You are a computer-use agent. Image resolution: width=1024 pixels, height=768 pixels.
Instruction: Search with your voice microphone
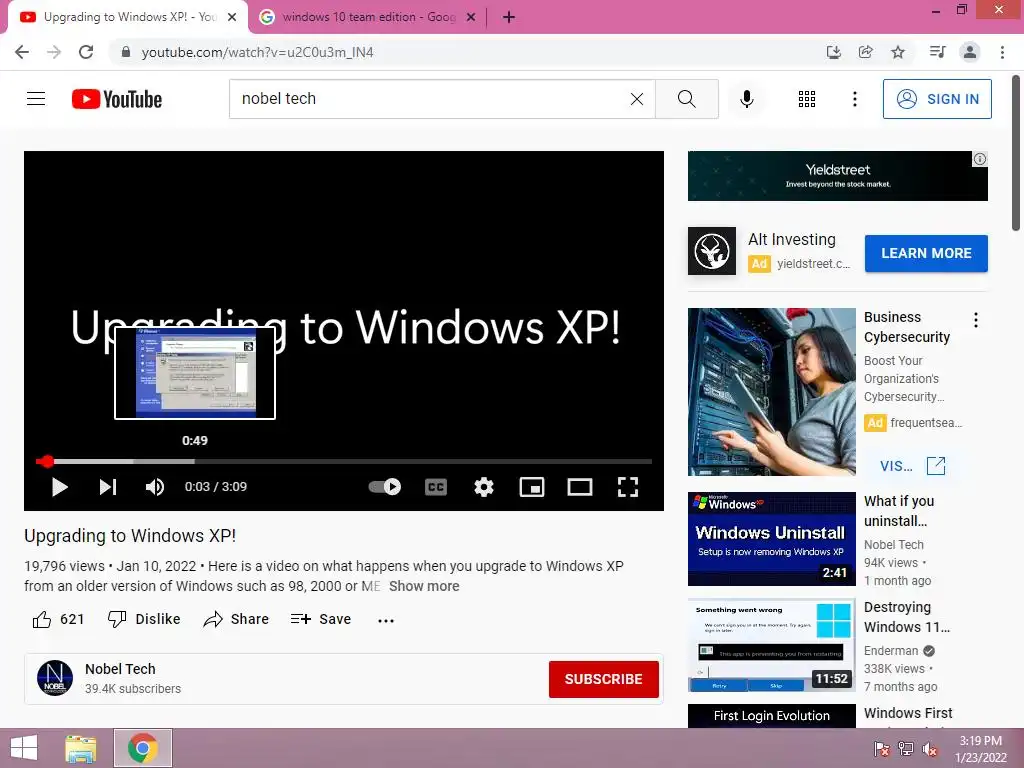(747, 99)
